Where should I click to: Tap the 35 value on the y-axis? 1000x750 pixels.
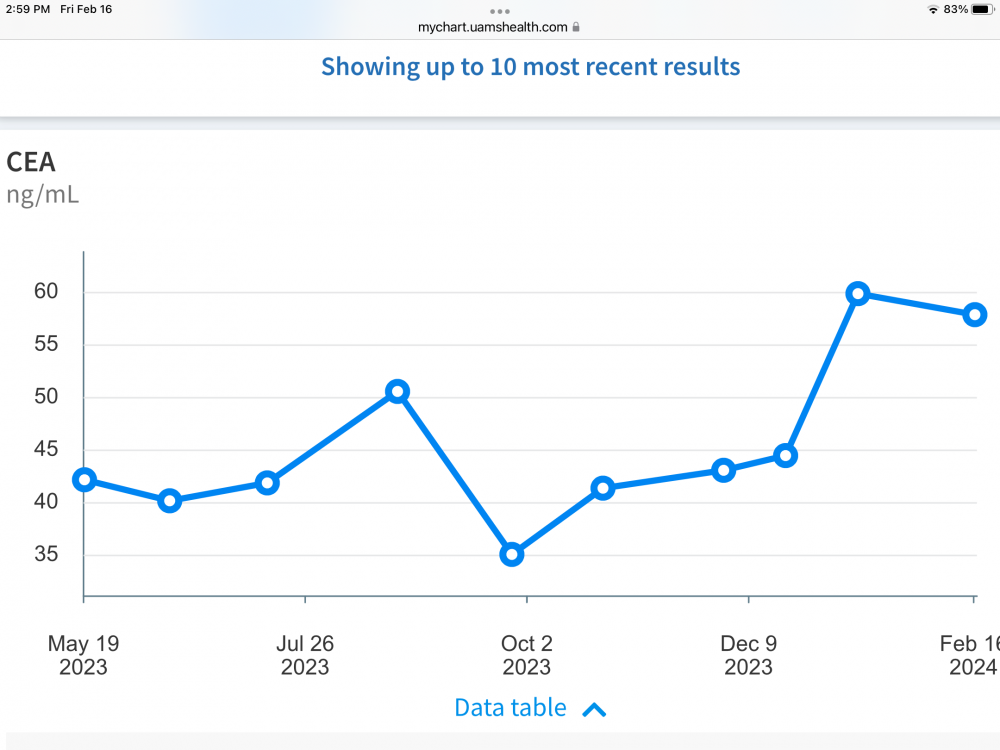(46, 554)
